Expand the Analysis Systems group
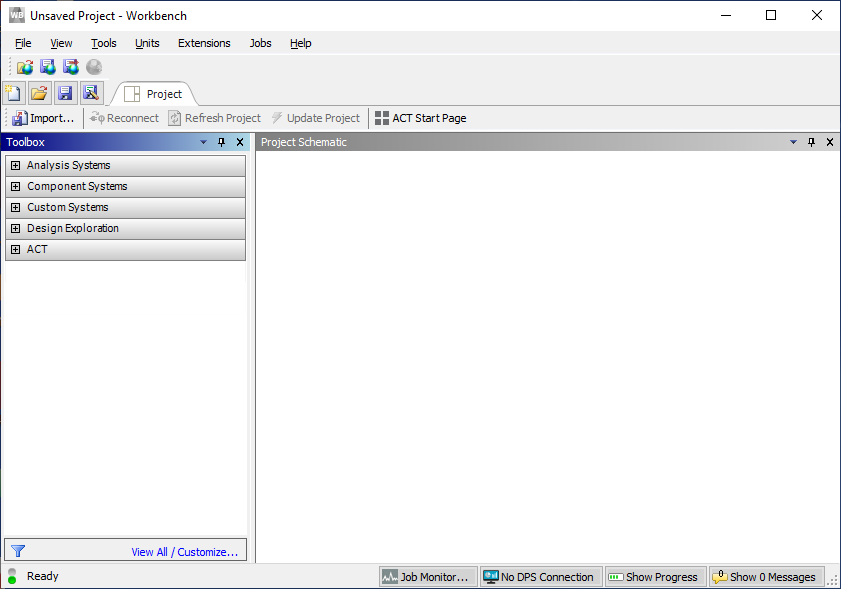 coord(16,165)
